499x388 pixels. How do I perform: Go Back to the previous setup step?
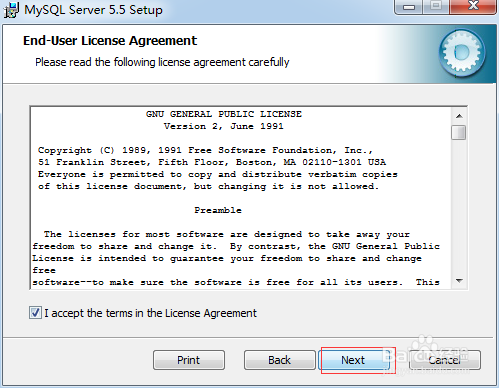[280, 360]
